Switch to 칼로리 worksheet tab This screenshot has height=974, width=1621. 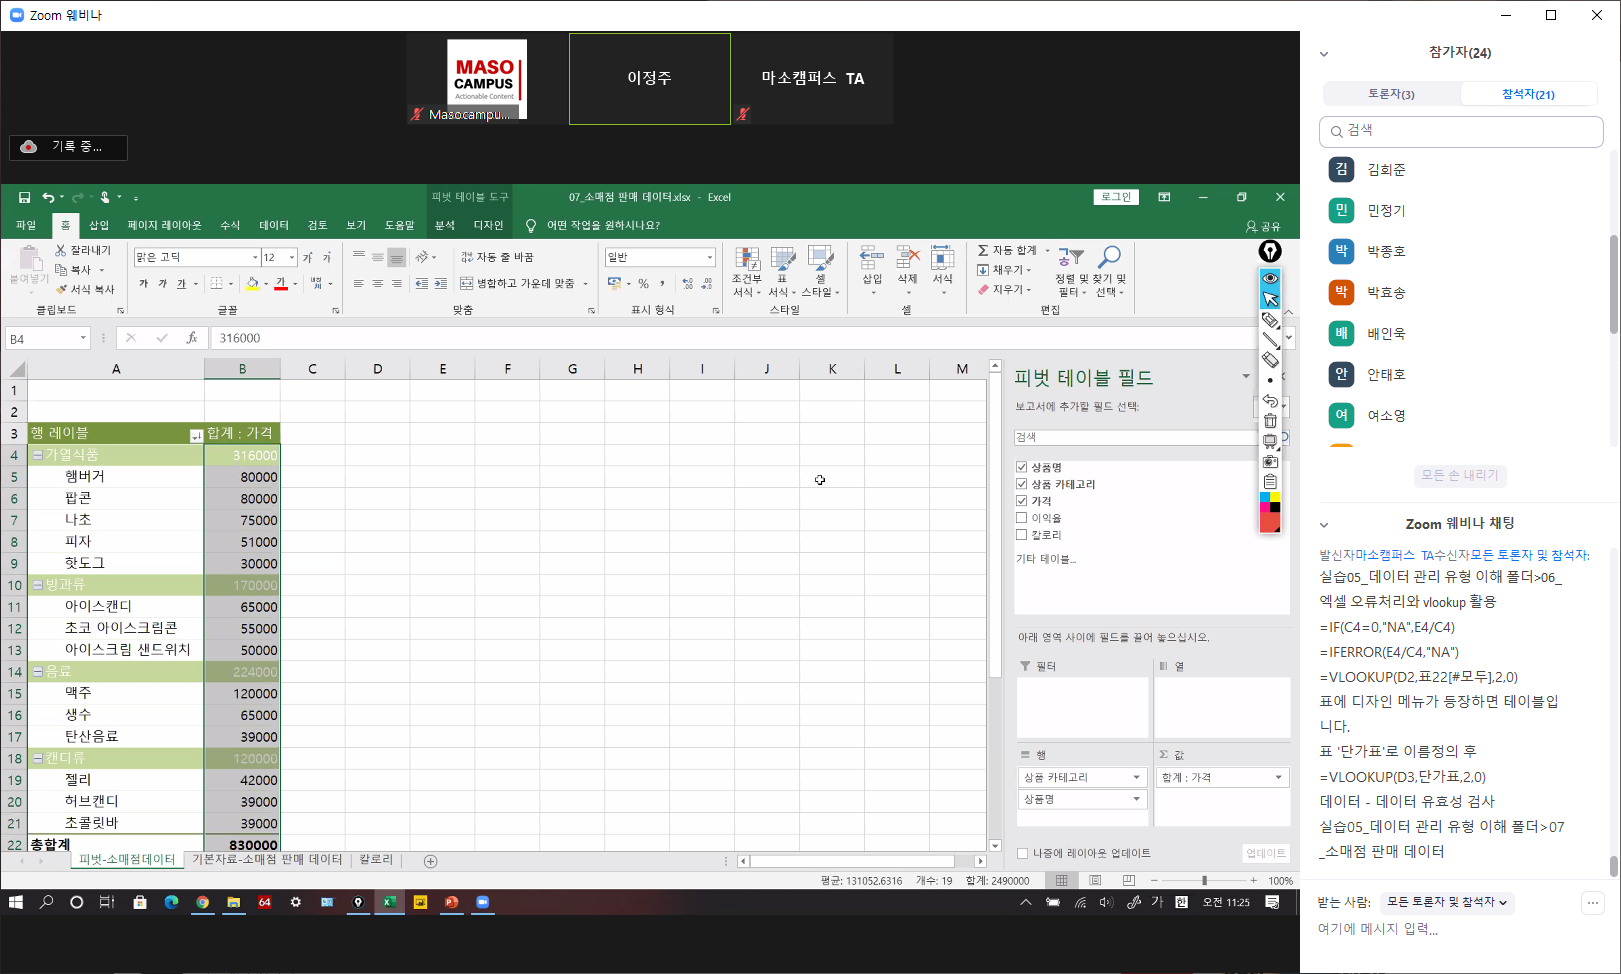click(376, 860)
